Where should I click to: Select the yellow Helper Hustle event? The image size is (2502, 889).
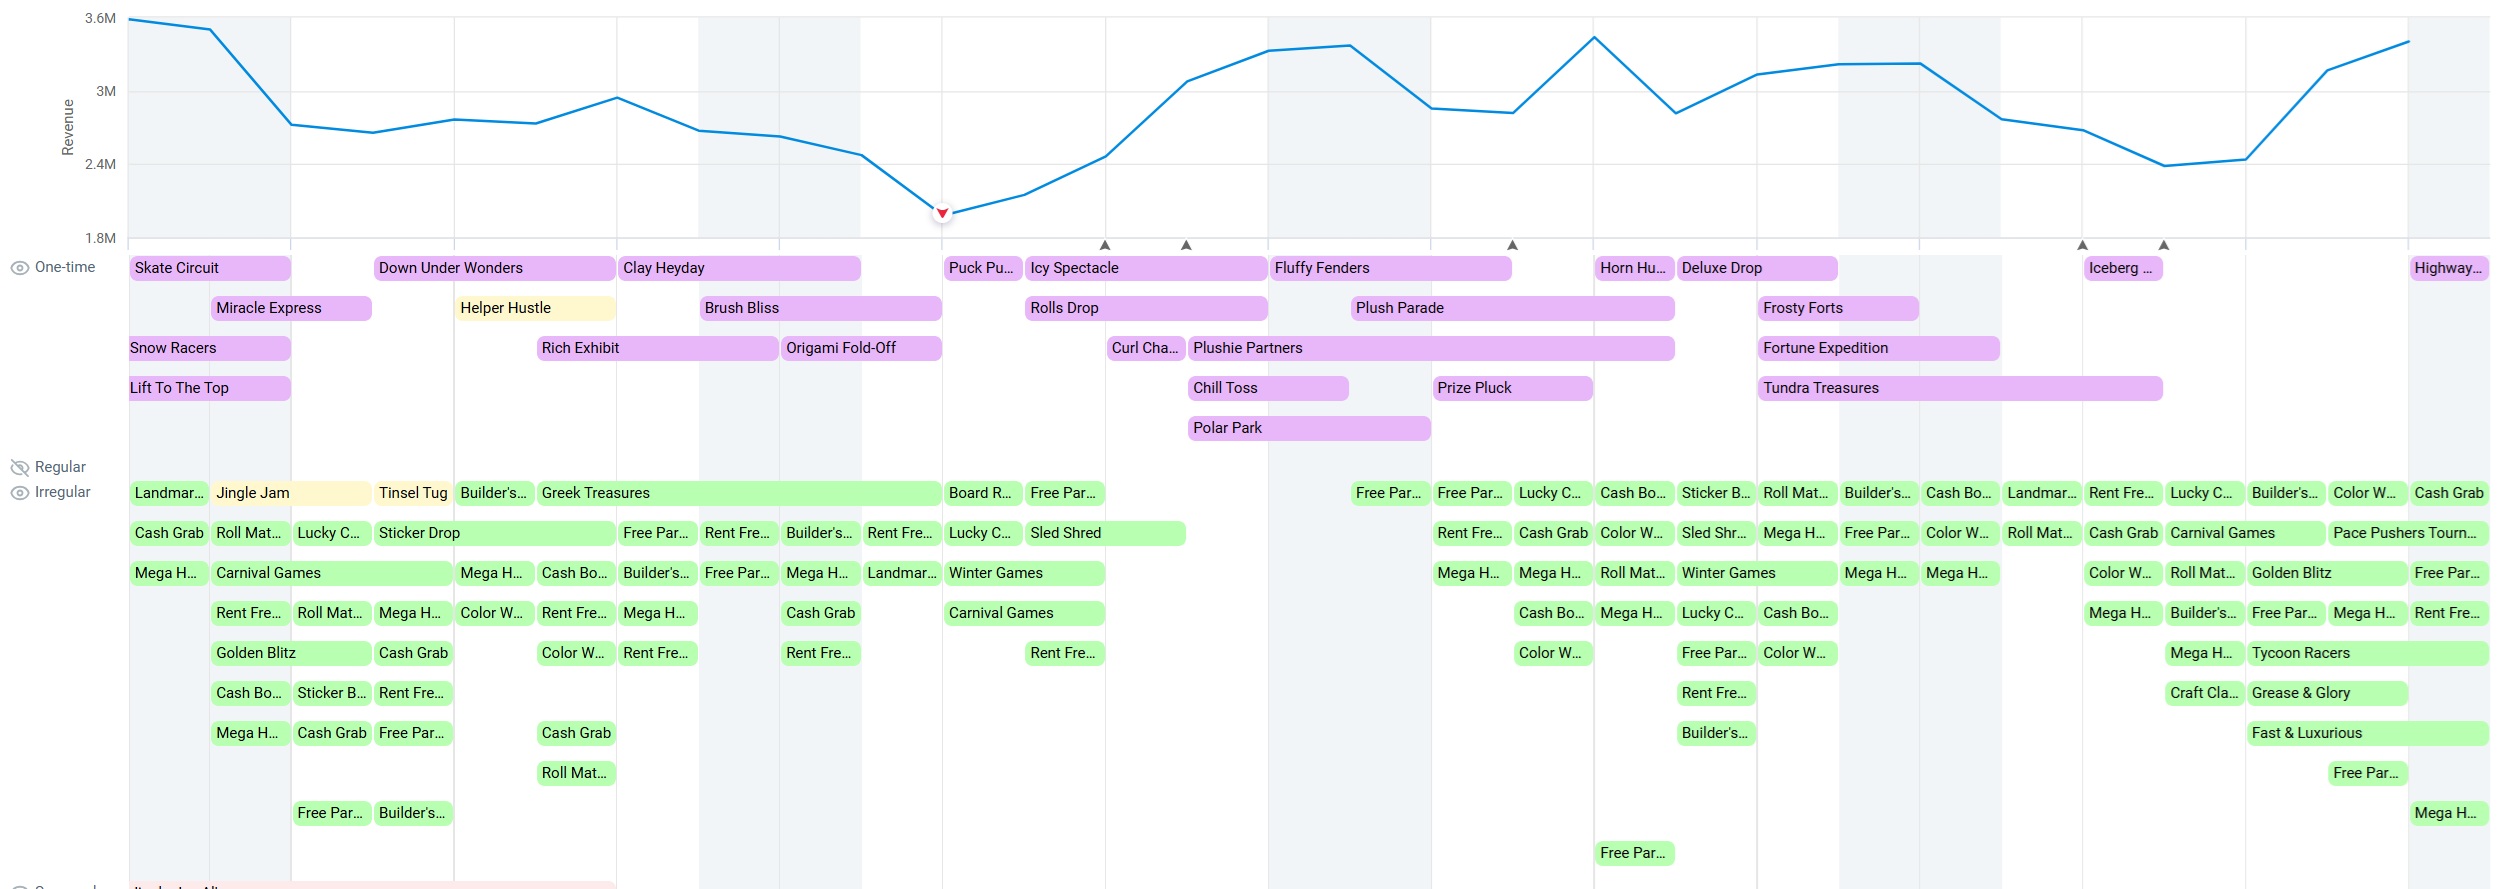[x=535, y=308]
